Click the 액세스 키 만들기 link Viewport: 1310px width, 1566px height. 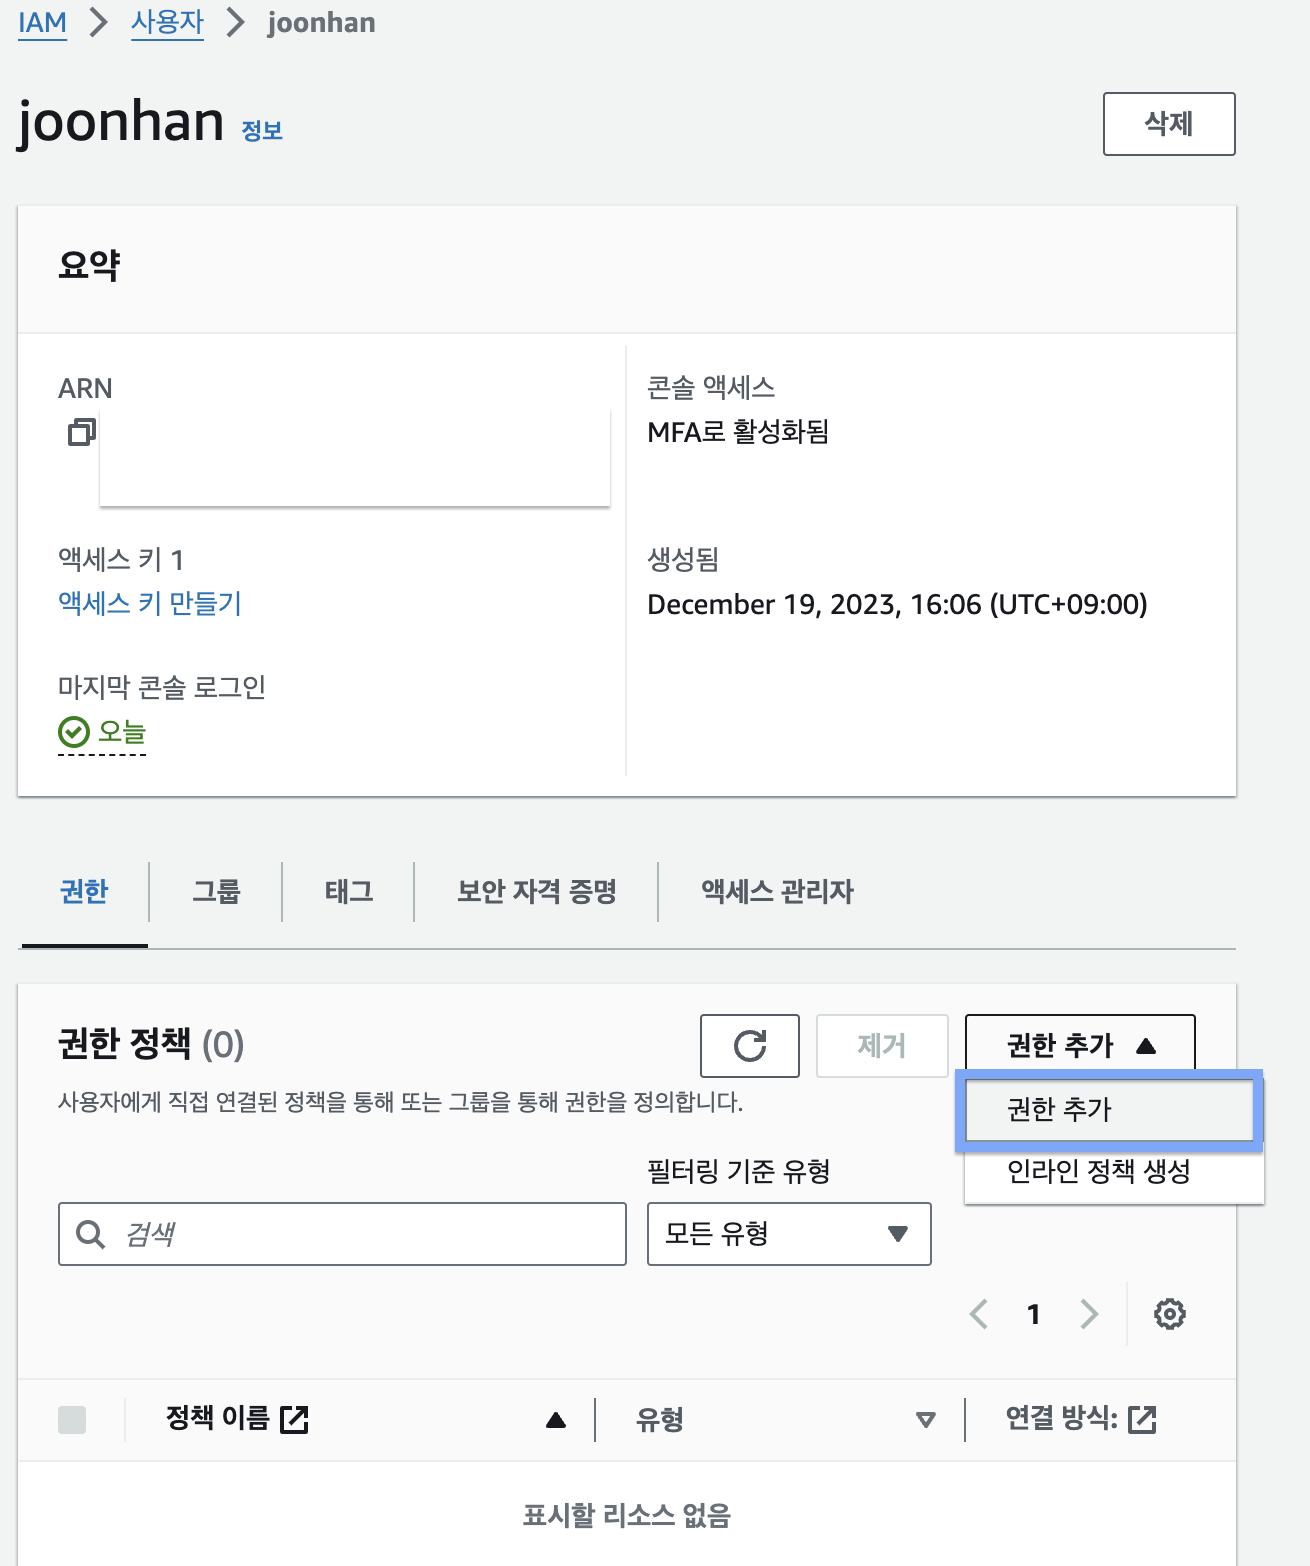pyautogui.click(x=150, y=603)
